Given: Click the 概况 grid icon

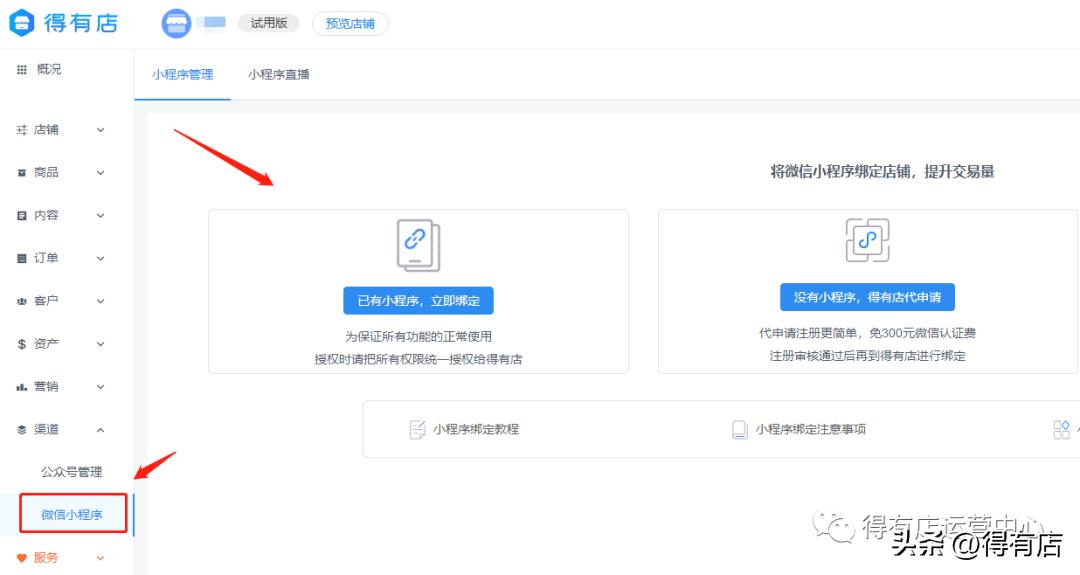Looking at the screenshot, I should [21, 70].
